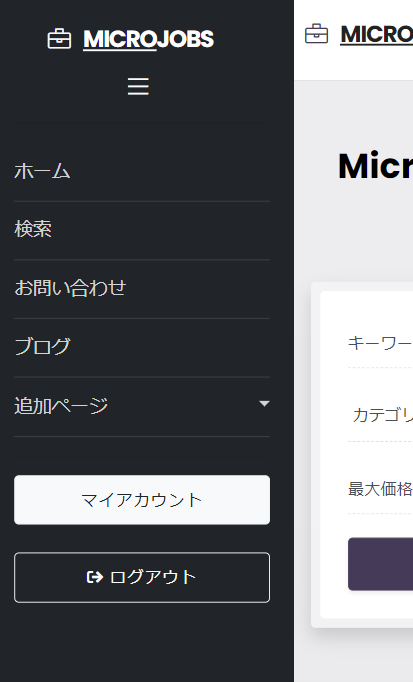Click the logout arrow icon
Viewport: 413px width, 682px height.
95,577
